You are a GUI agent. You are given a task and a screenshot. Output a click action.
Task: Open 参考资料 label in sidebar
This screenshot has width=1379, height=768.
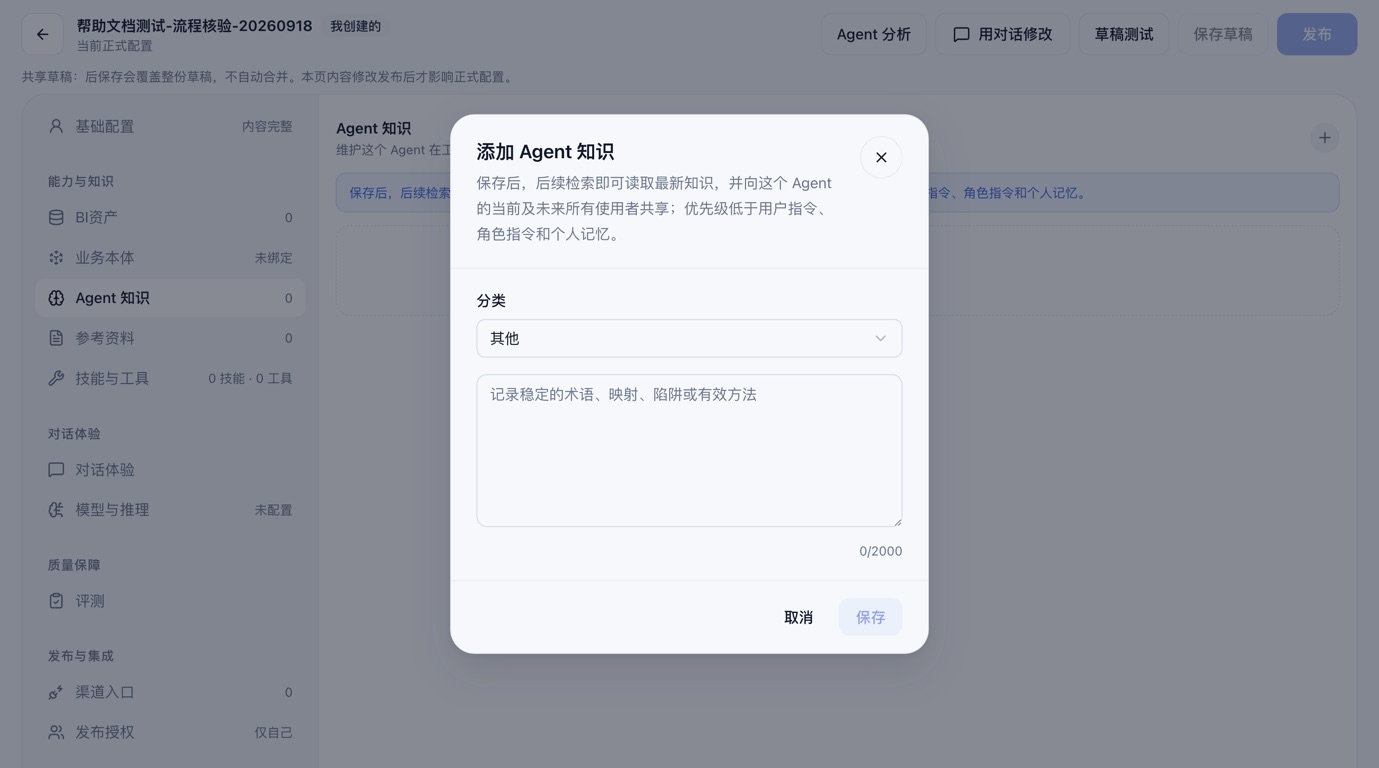pos(105,338)
